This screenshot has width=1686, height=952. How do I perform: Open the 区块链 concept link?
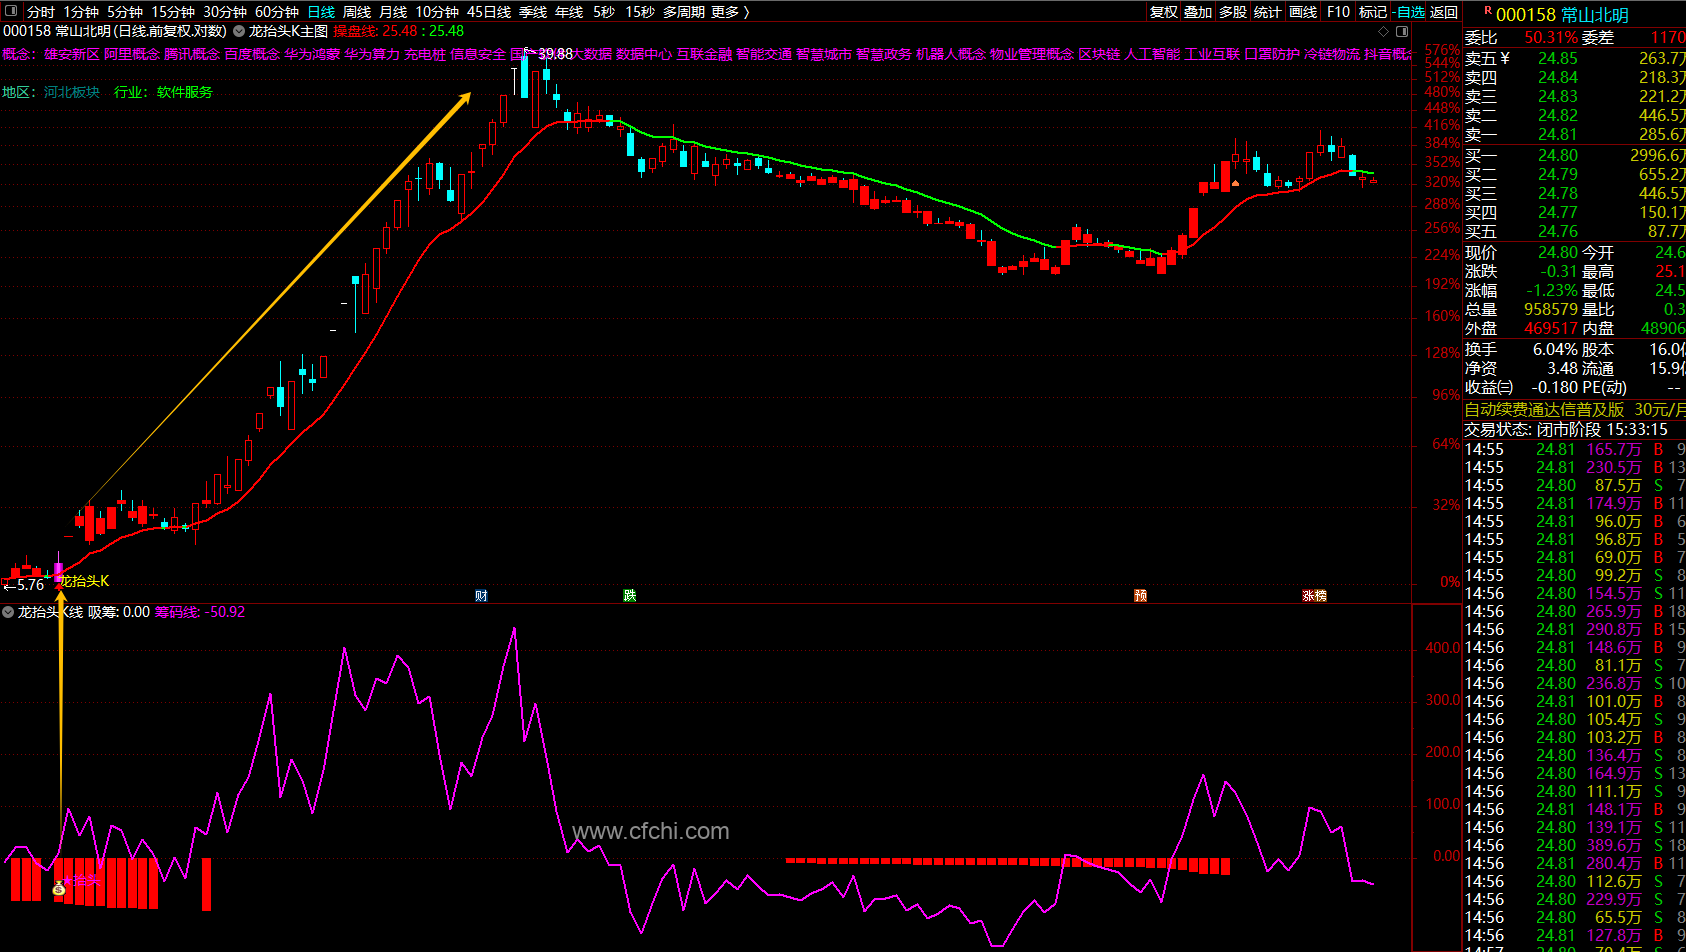click(1099, 54)
